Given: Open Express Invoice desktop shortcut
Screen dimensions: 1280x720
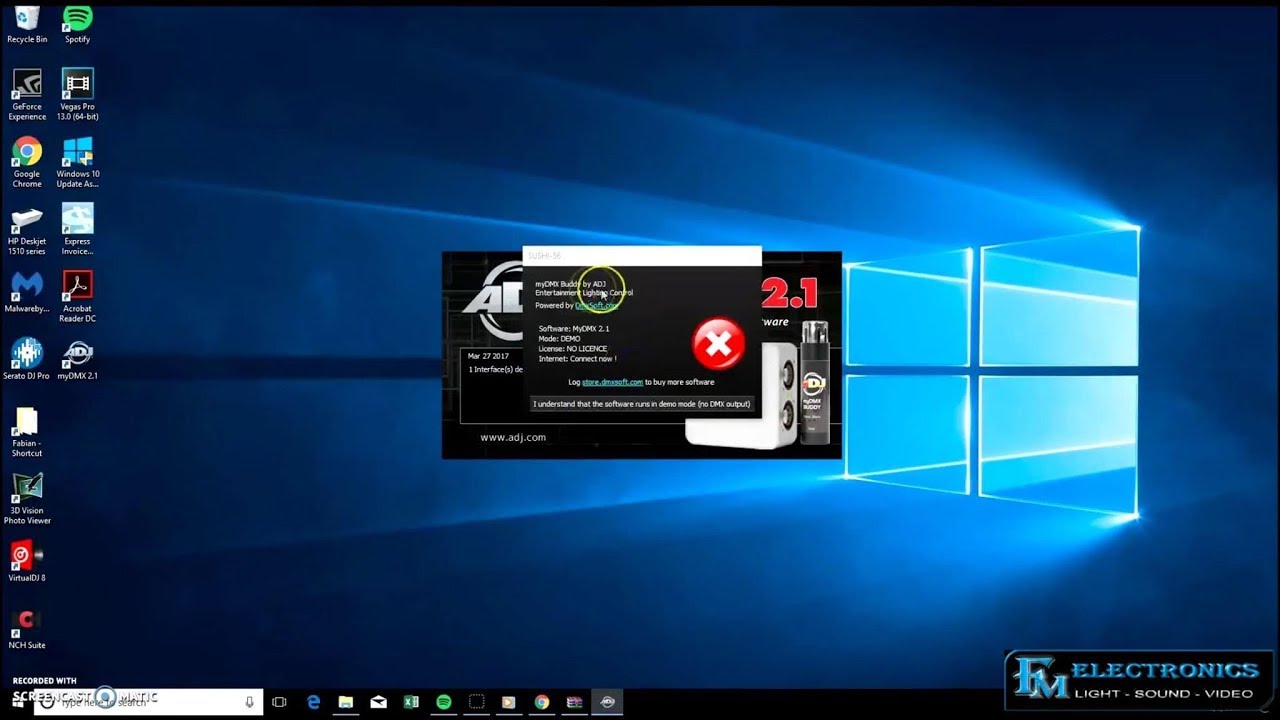Looking at the screenshot, I should [x=77, y=229].
